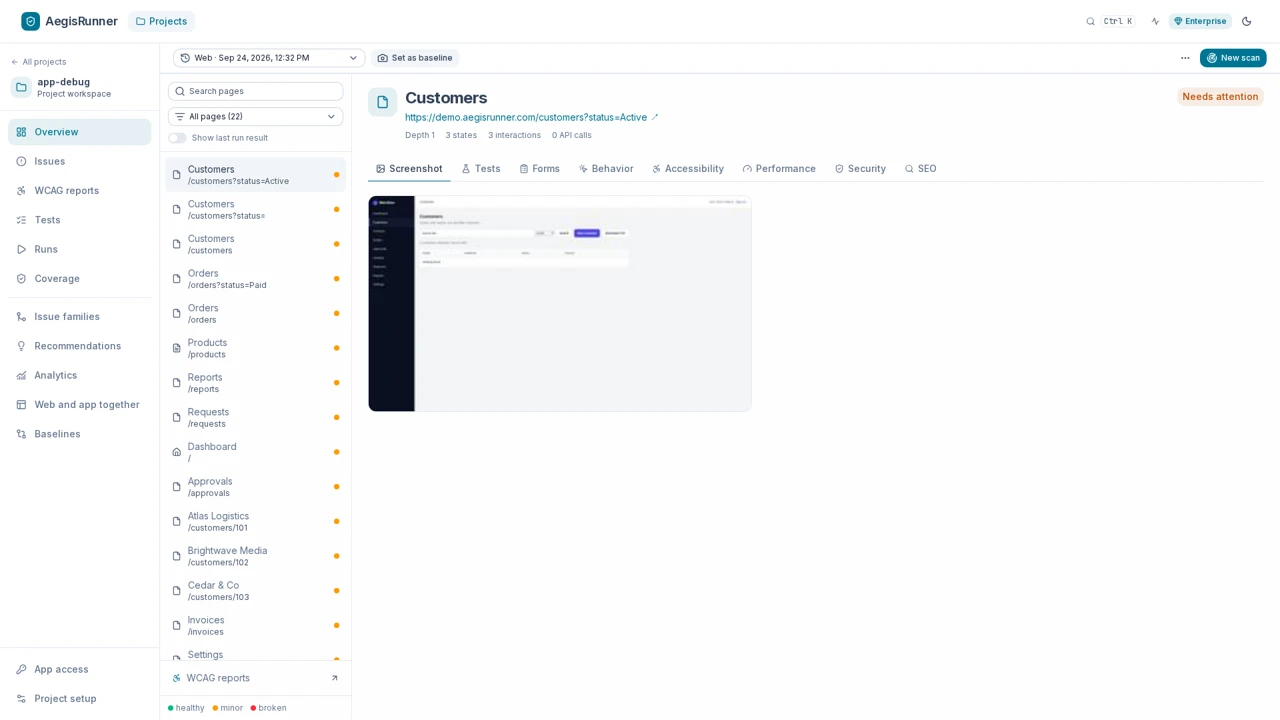Click the Baselines icon in sidebar

(21, 434)
